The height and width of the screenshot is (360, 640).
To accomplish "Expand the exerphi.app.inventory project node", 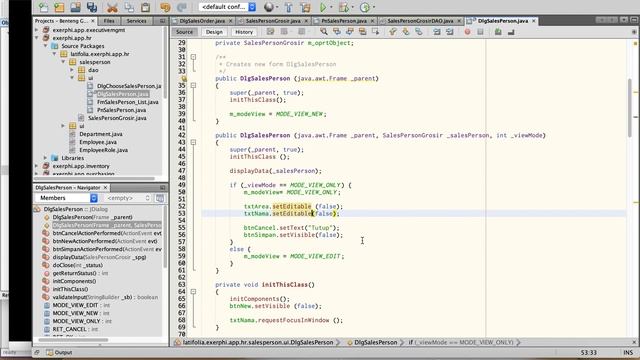I will coord(37,166).
